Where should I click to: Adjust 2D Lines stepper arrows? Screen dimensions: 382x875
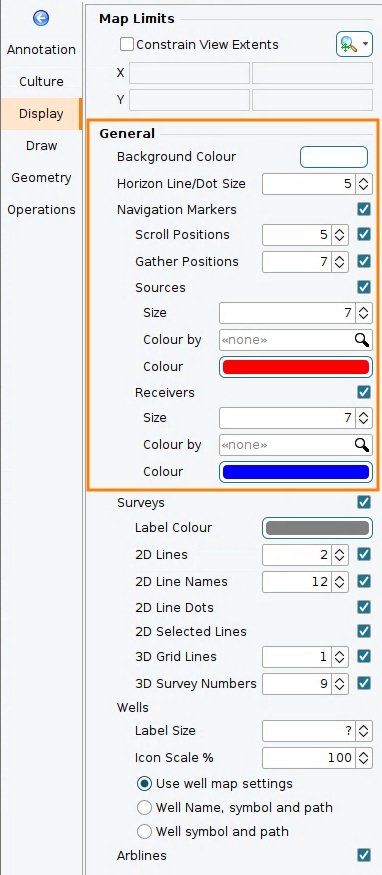point(339,555)
